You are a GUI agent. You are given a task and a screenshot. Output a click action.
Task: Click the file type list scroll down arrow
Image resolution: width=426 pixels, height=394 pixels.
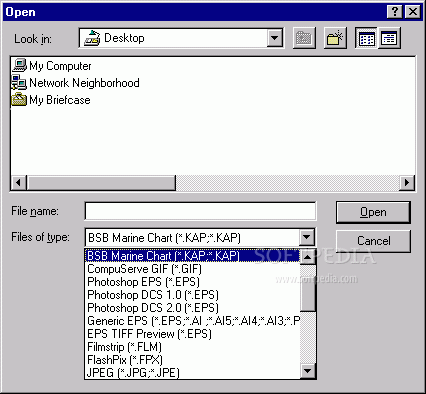[x=307, y=371]
